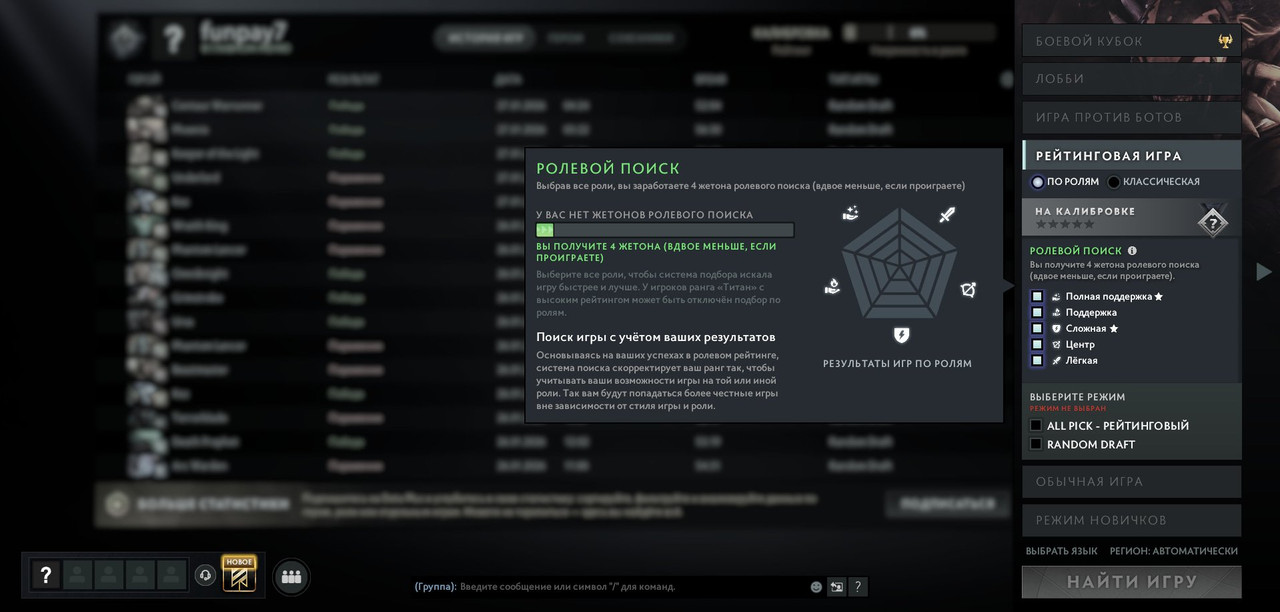The image size is (1280, 612).
Task: Collapse the Рейтинговая игра section header
Action: point(1131,156)
